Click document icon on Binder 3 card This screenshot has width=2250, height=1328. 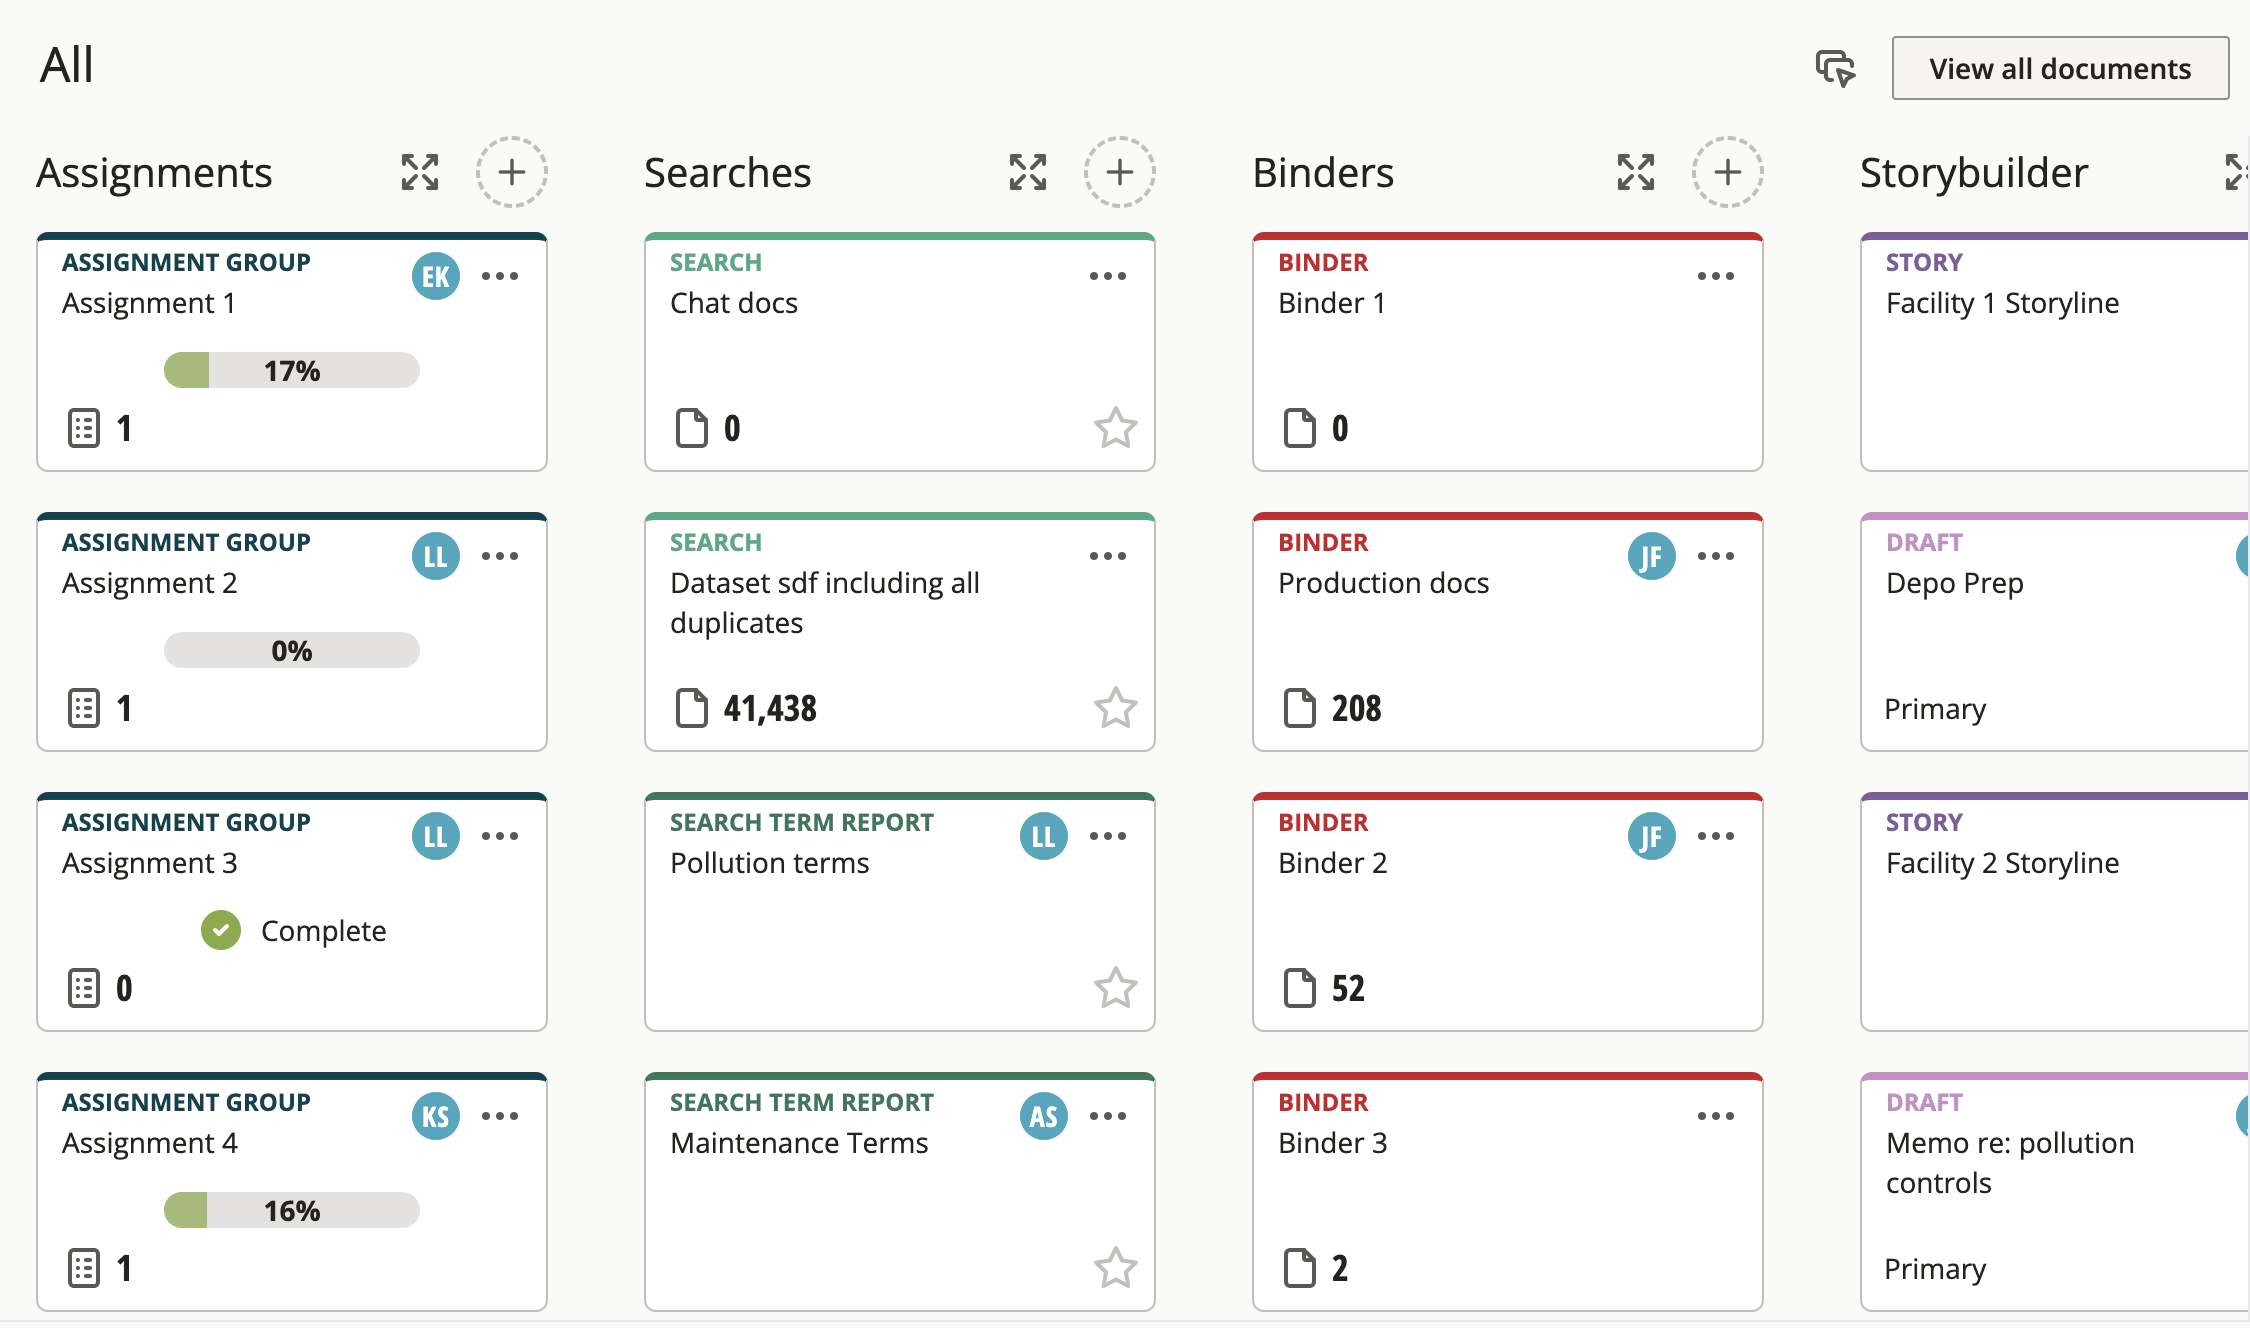click(x=1300, y=1268)
